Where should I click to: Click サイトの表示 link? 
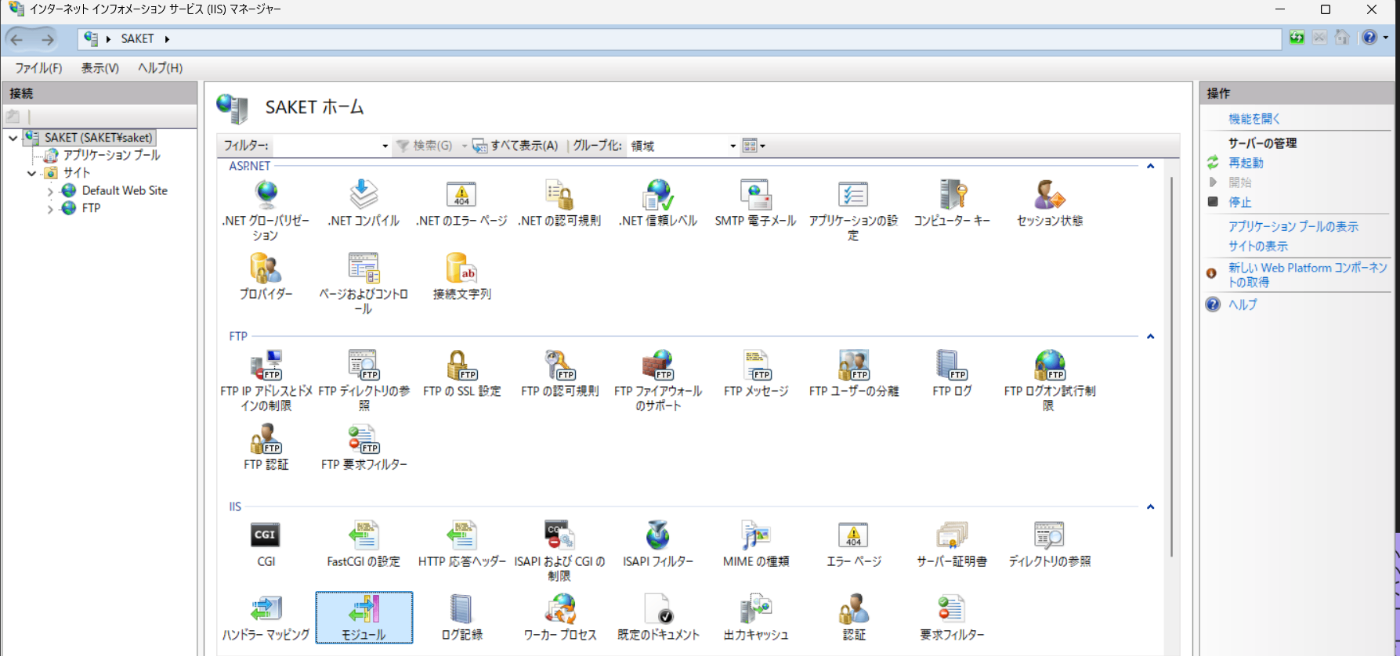(1258, 246)
